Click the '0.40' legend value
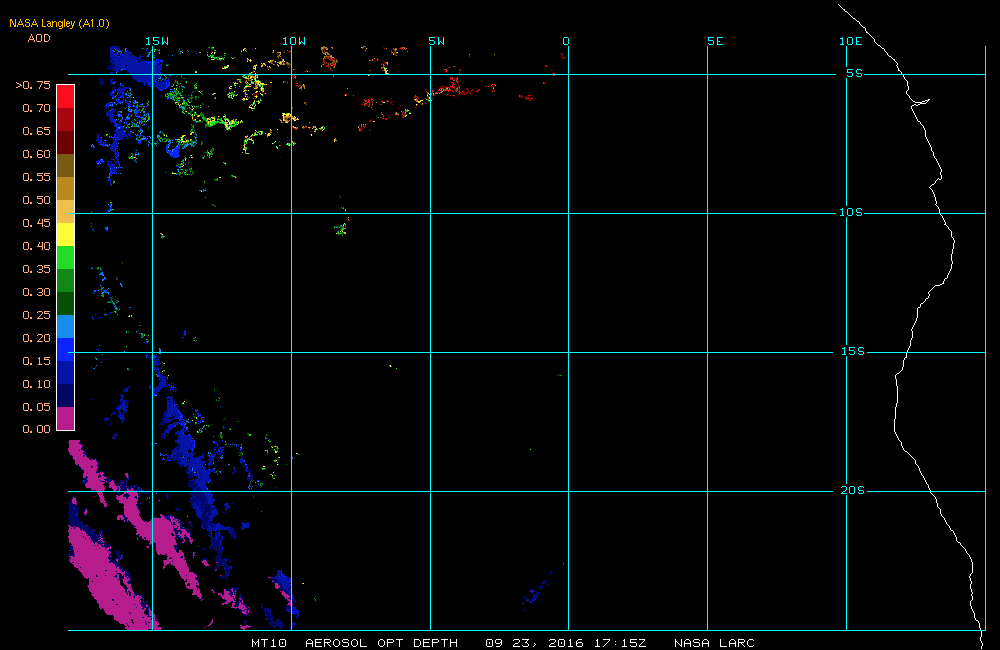1000x650 pixels. click(x=36, y=246)
